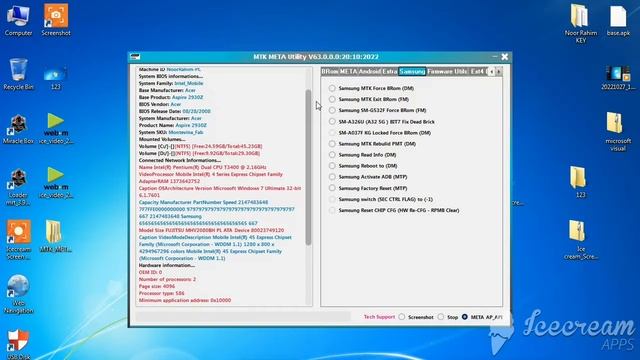Switch to the Utils tab

coord(461,71)
